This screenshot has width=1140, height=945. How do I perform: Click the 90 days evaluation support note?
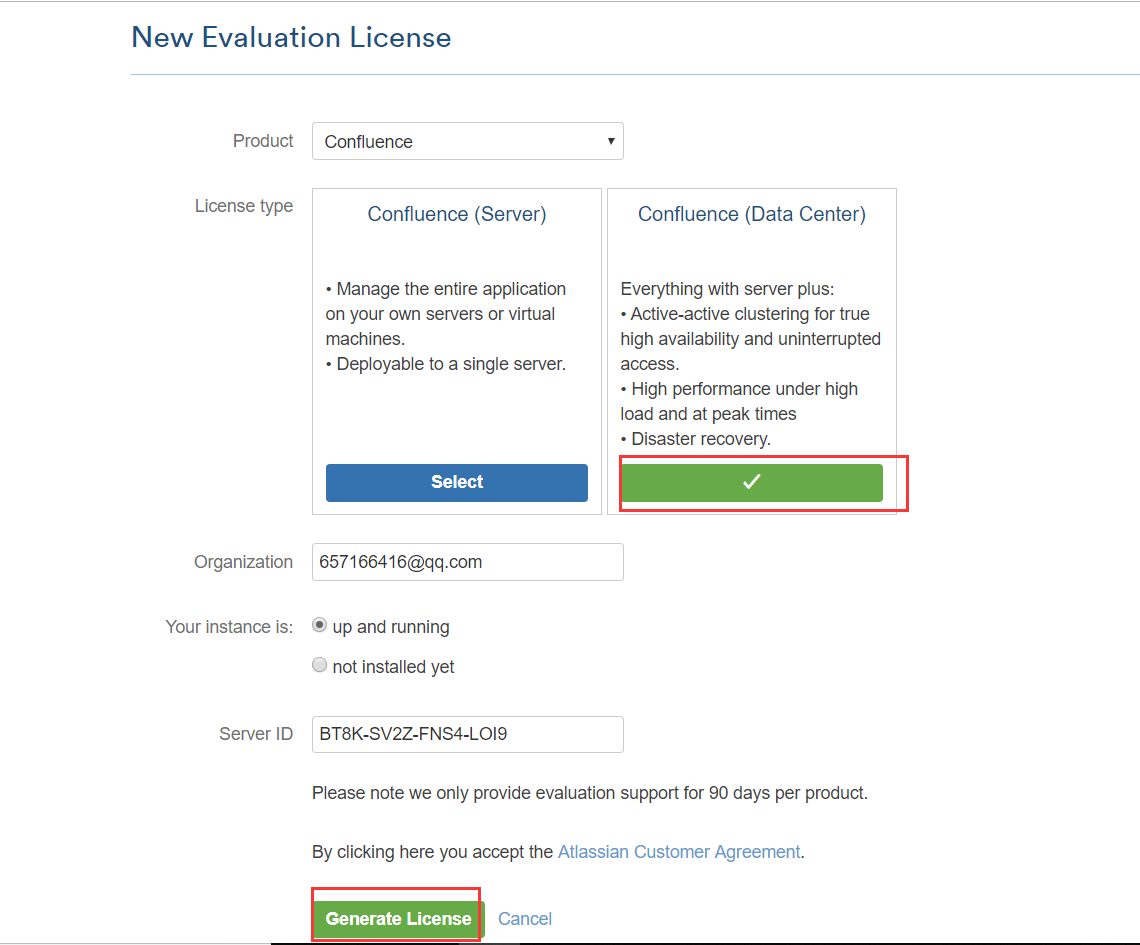pos(590,793)
